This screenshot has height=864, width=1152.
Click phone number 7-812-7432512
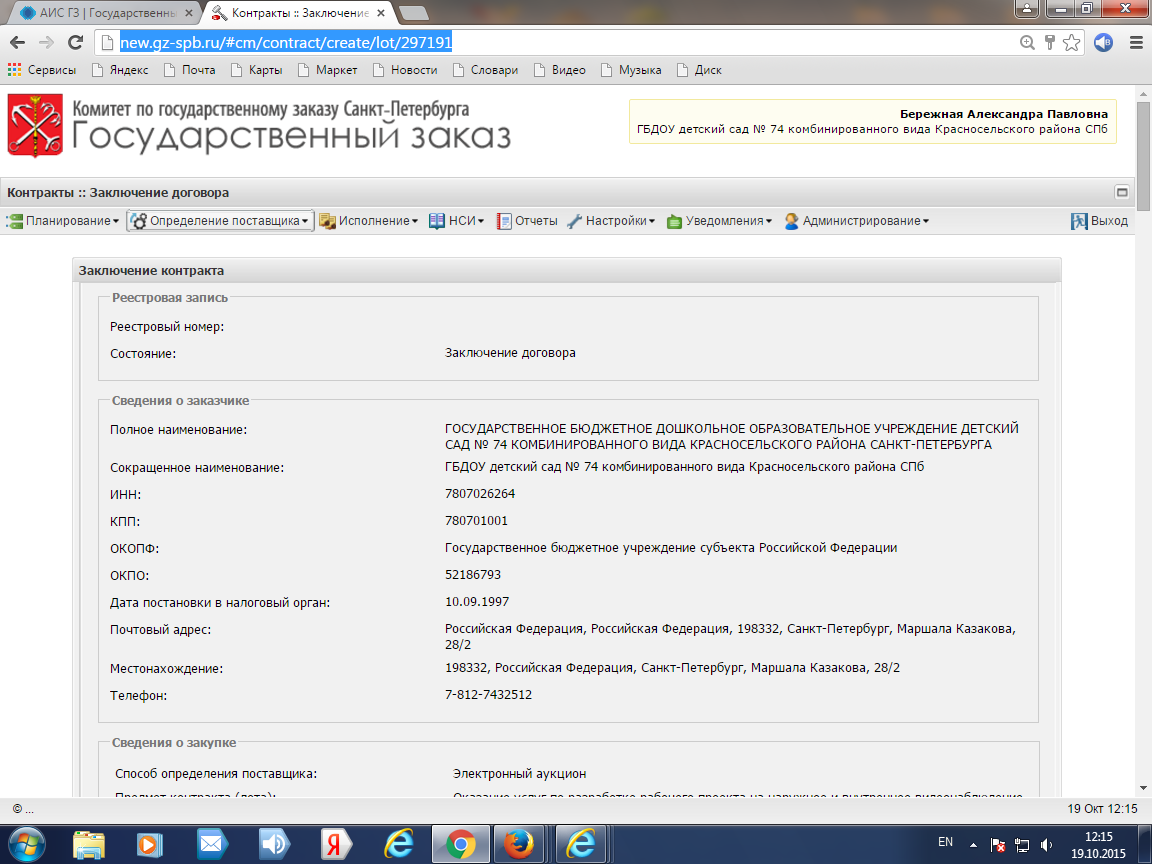tap(488, 695)
